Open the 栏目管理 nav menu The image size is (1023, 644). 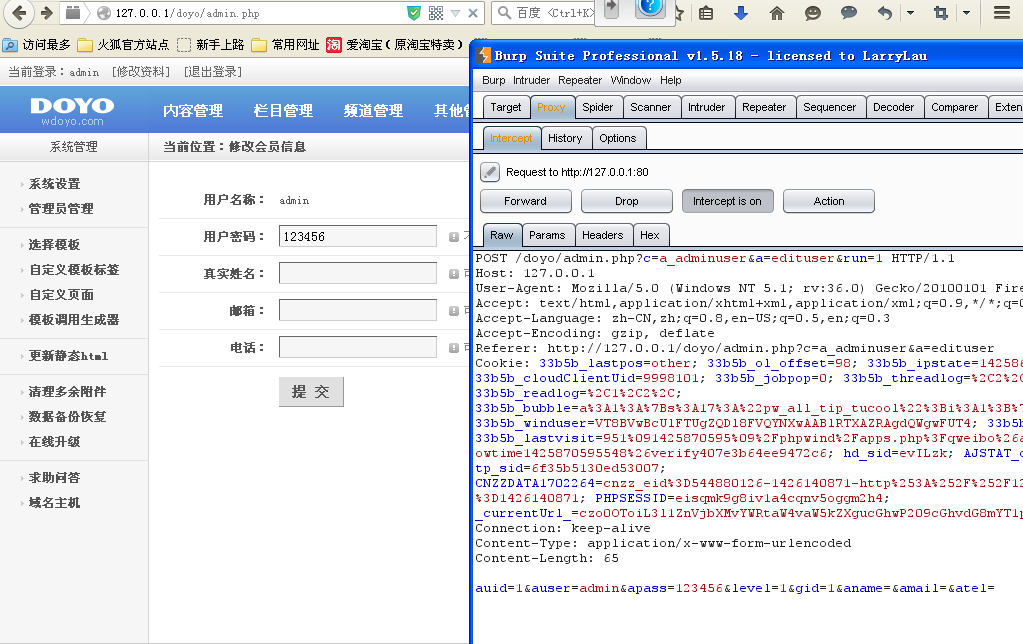tap(283, 111)
